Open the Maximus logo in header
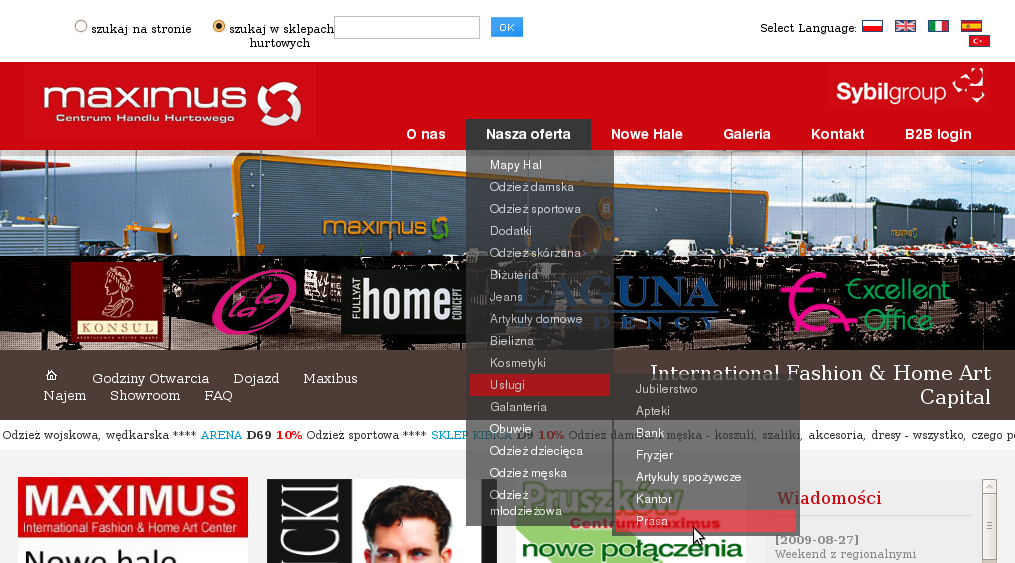Screen dimensions: 1015x563 (172, 104)
